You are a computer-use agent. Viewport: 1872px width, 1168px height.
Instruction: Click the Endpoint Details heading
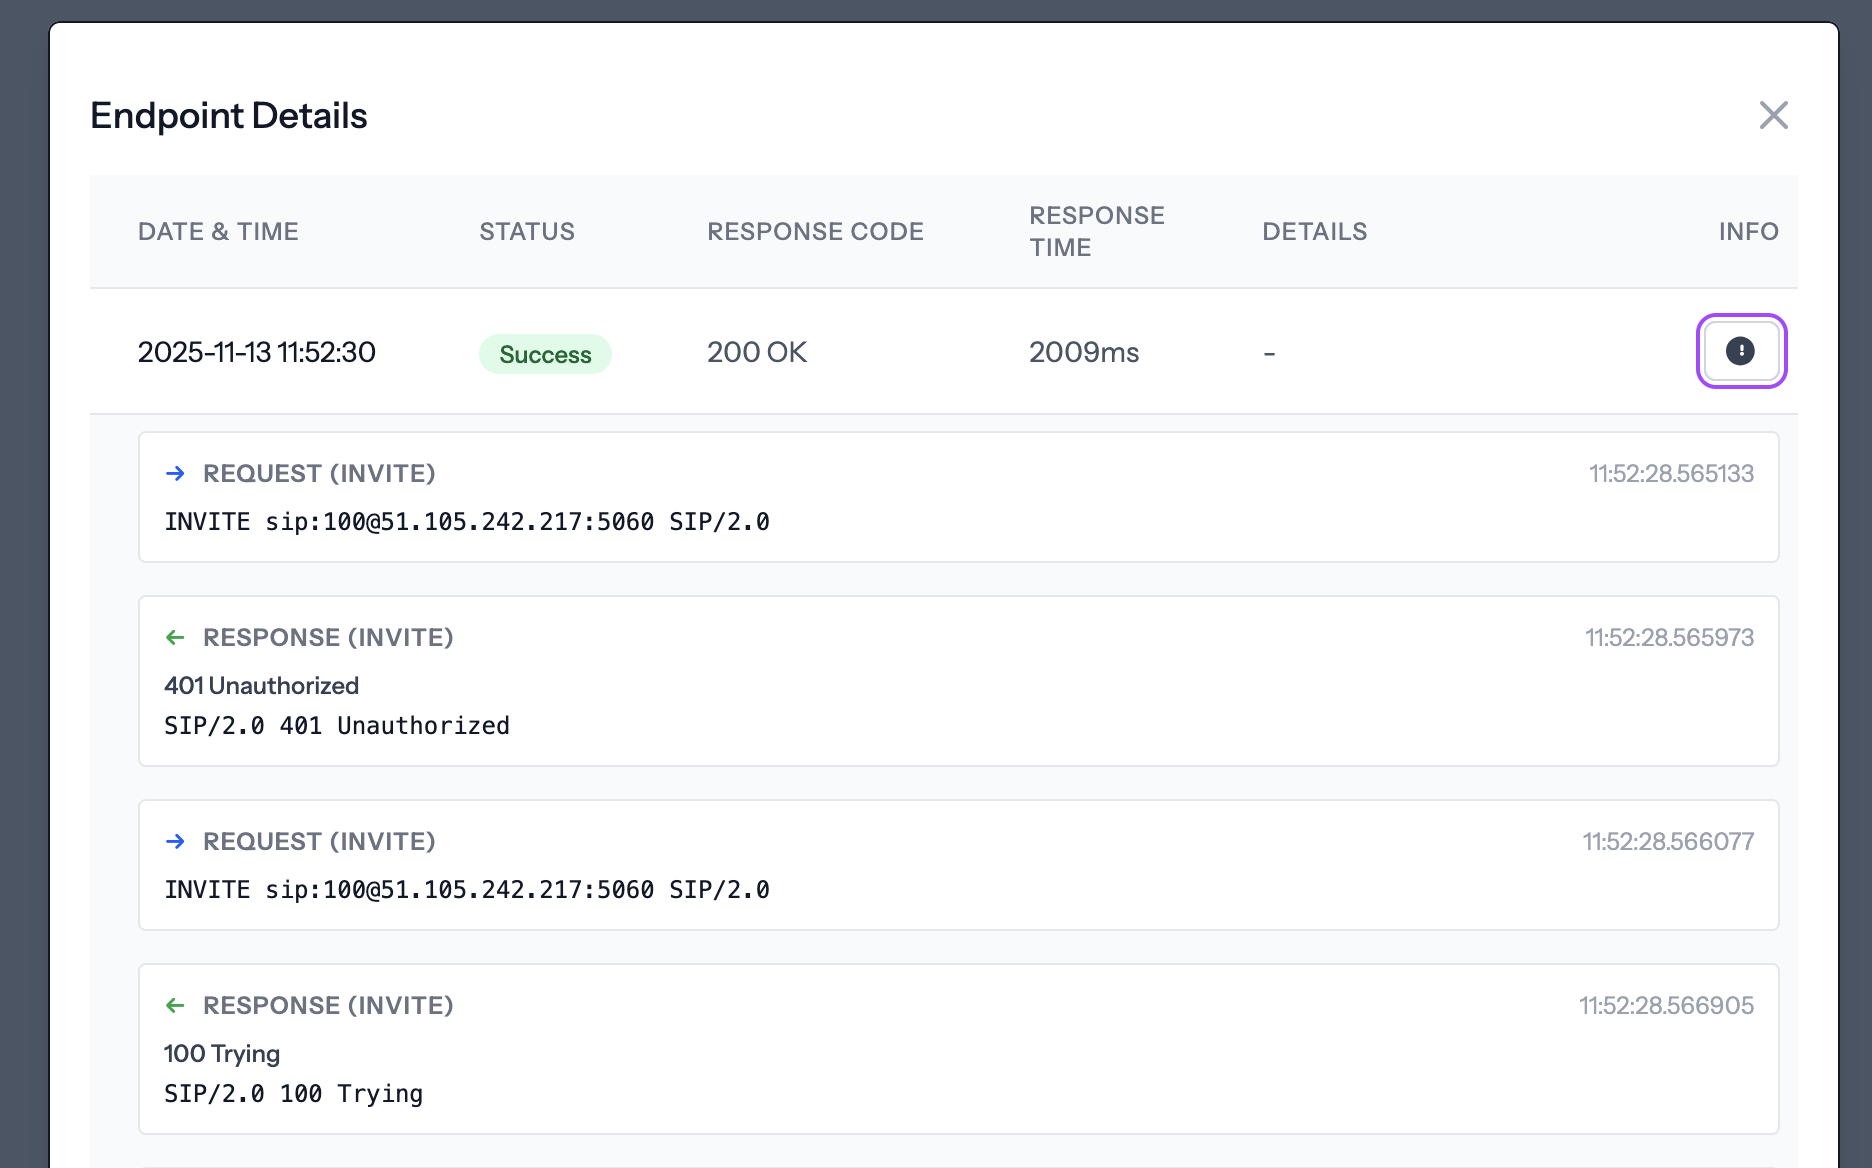coord(228,115)
